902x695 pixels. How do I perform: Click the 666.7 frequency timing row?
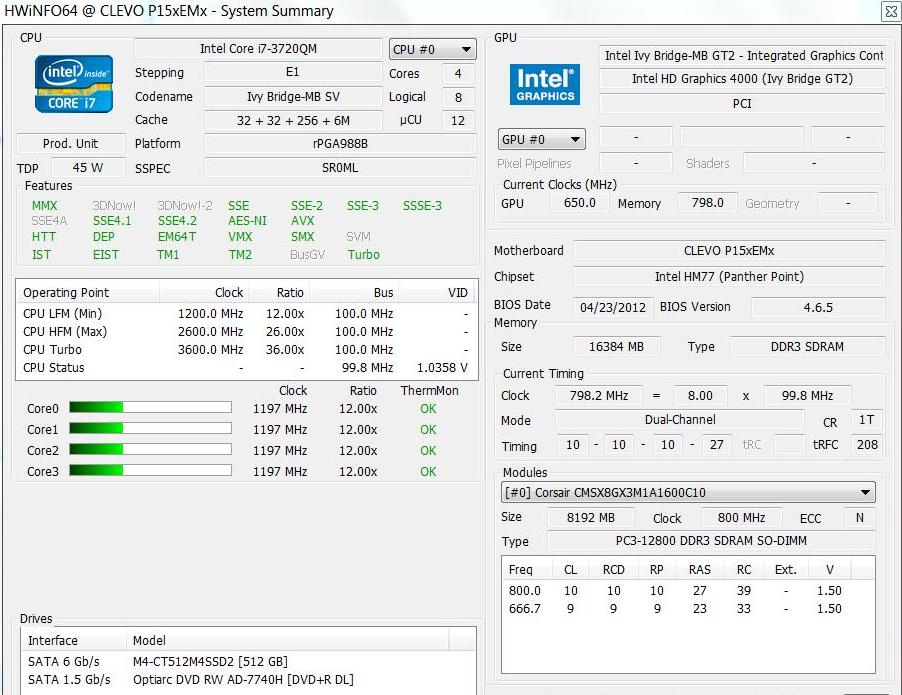676,609
